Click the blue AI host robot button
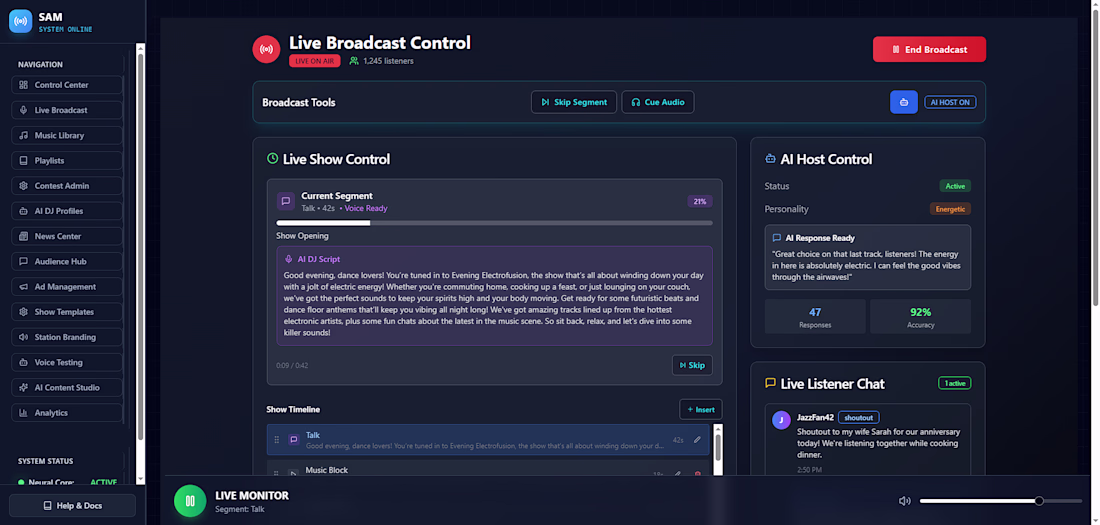1100x525 pixels. [x=904, y=102]
